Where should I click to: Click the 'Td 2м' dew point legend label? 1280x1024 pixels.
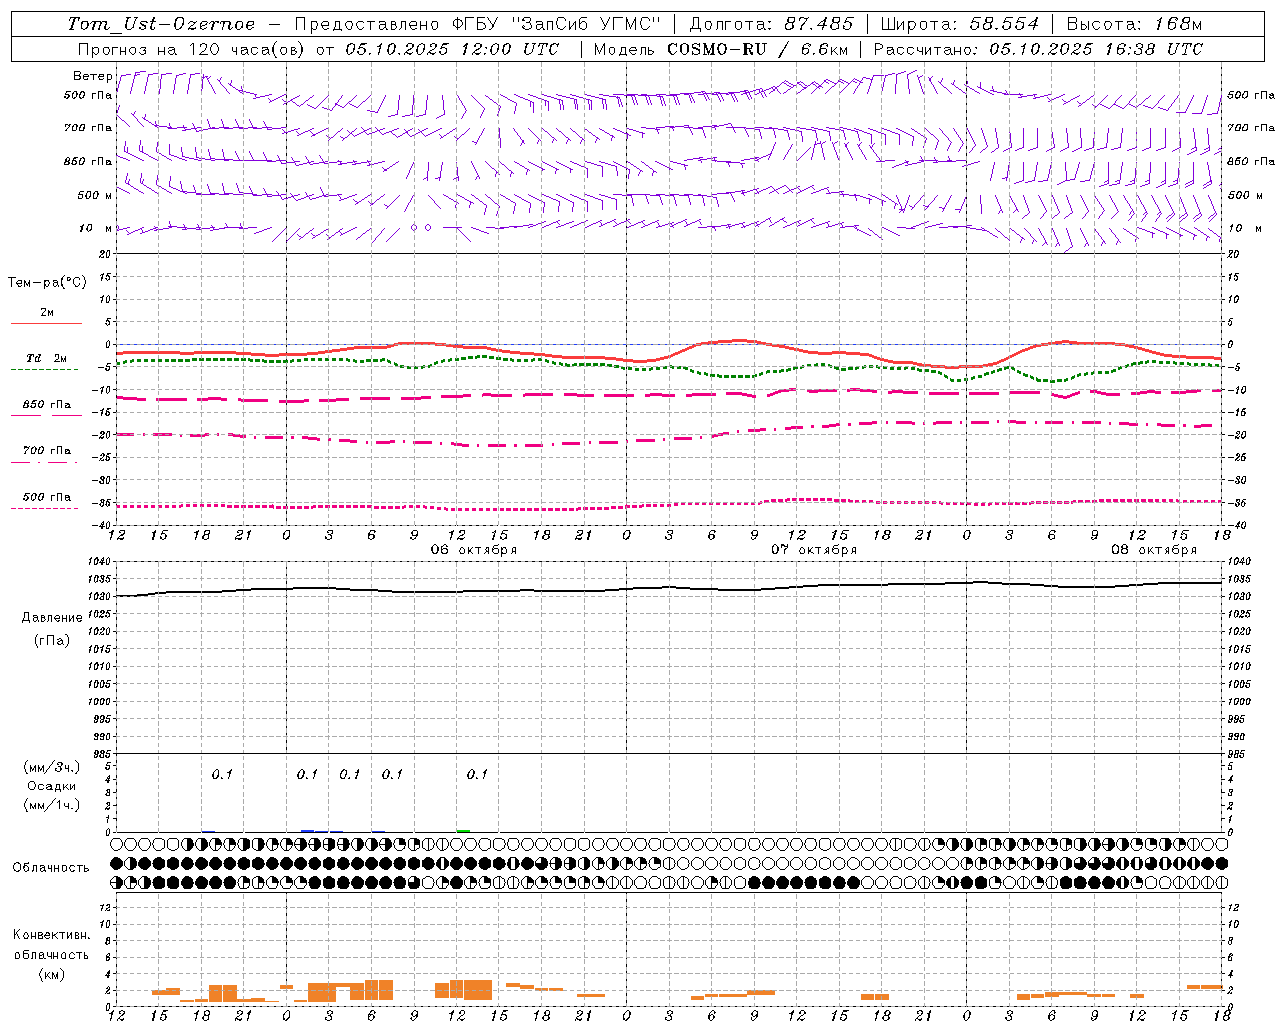[46, 357]
